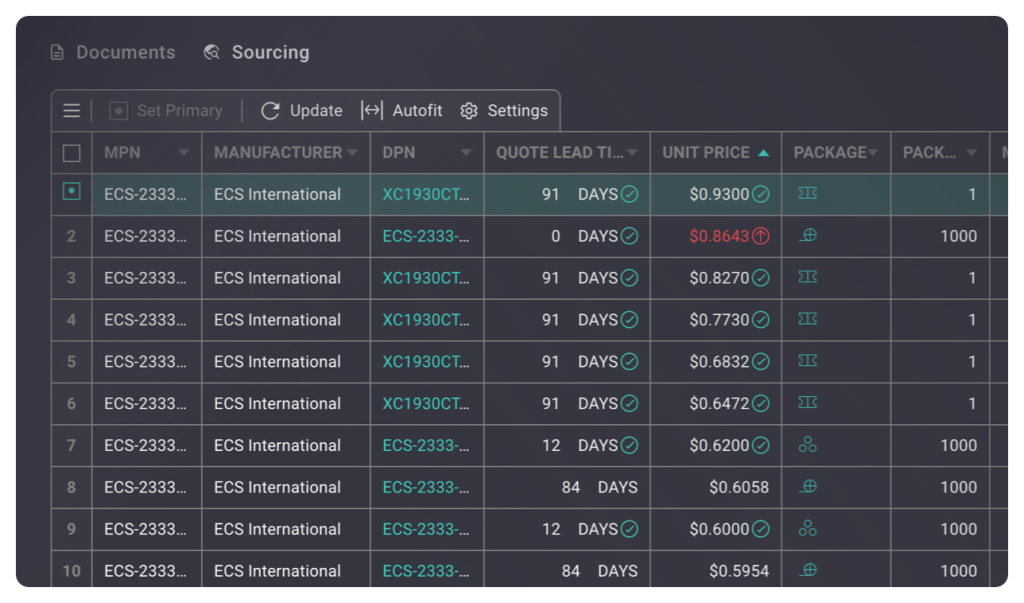
Task: Click the lead time checkmark icon in row 5
Action: pyautogui.click(x=629, y=362)
